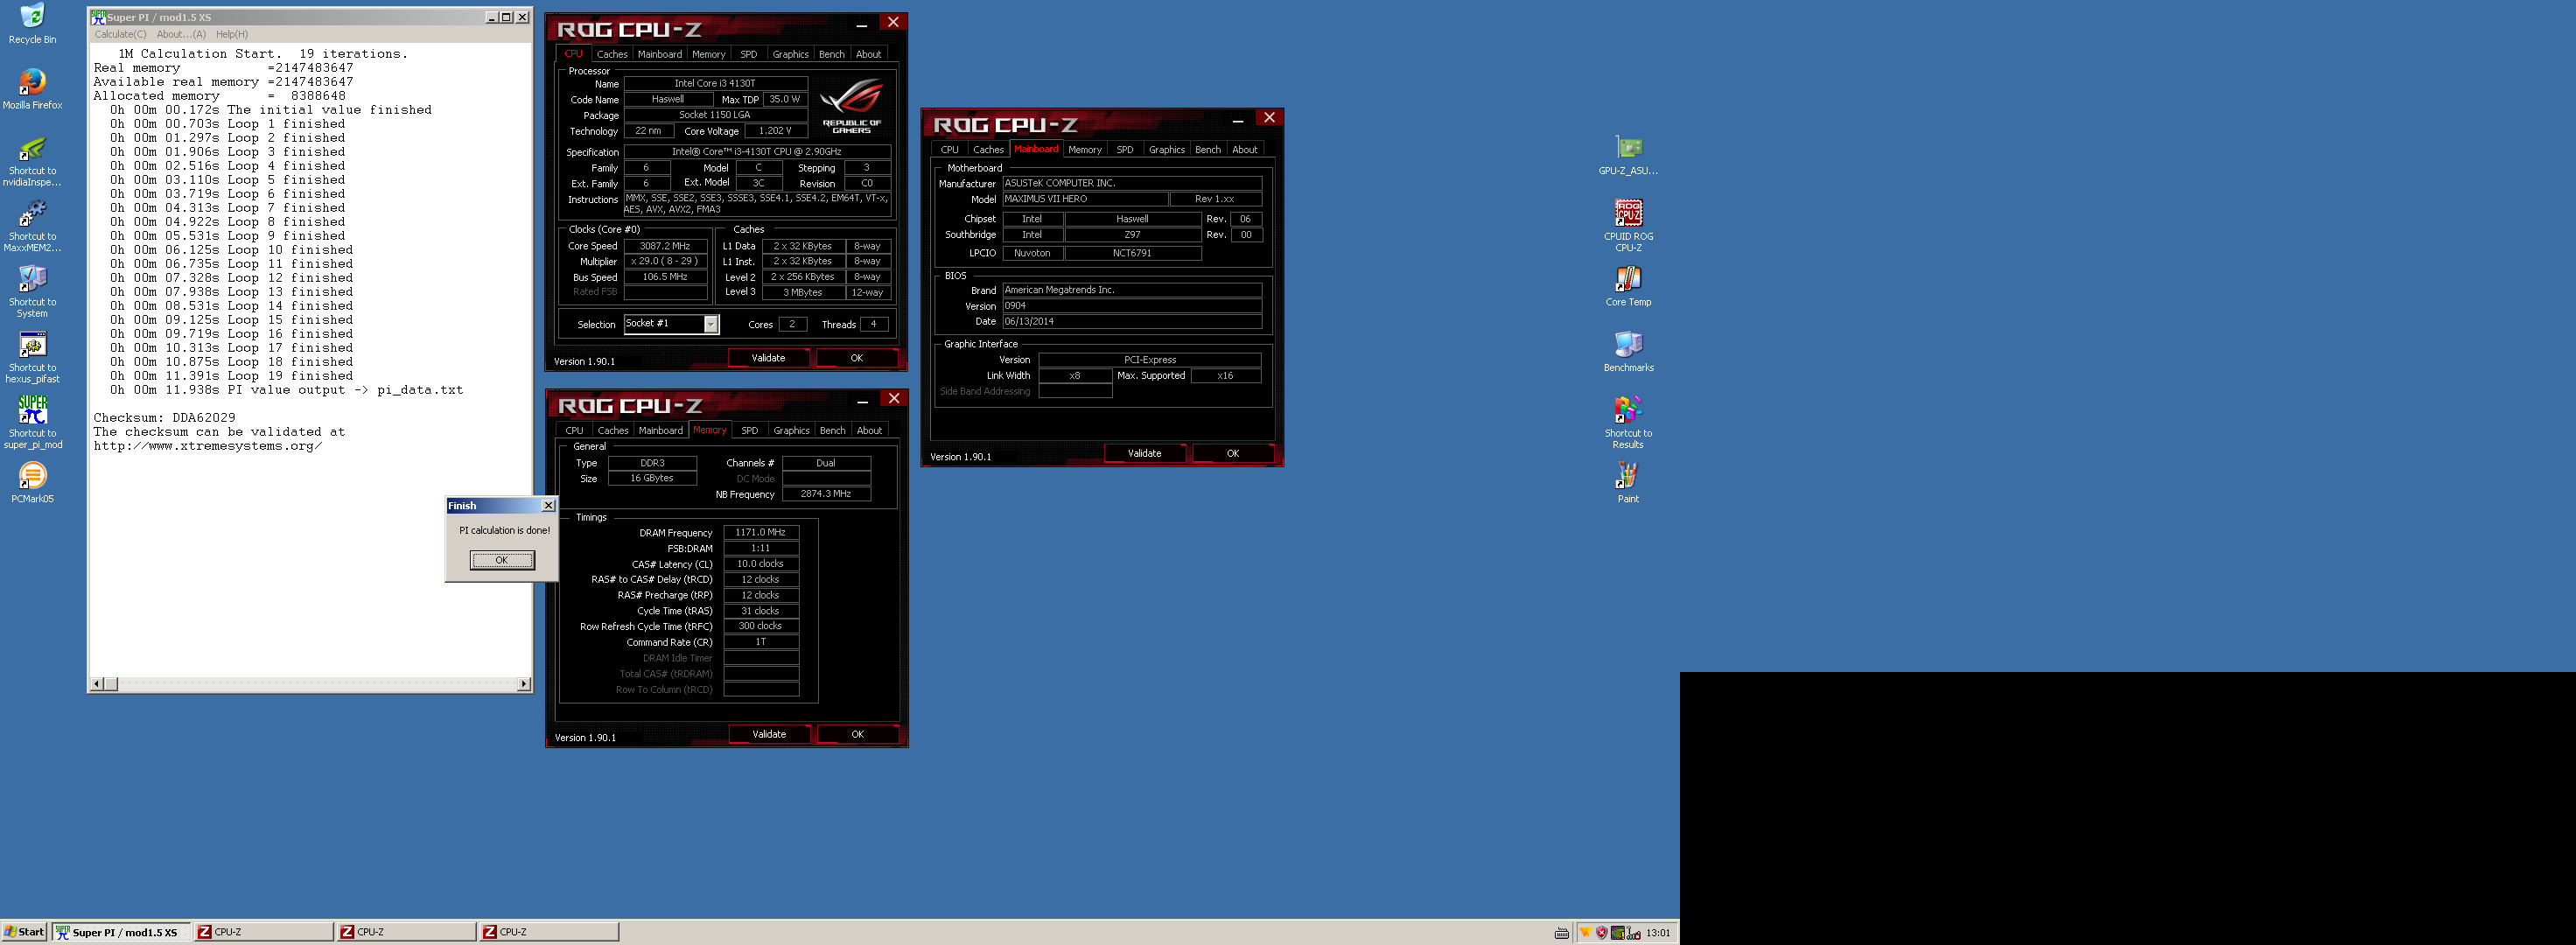The width and height of the screenshot is (2576, 945).
Task: Select the Shortcut to hexus_pifast icon
Action: 32,358
